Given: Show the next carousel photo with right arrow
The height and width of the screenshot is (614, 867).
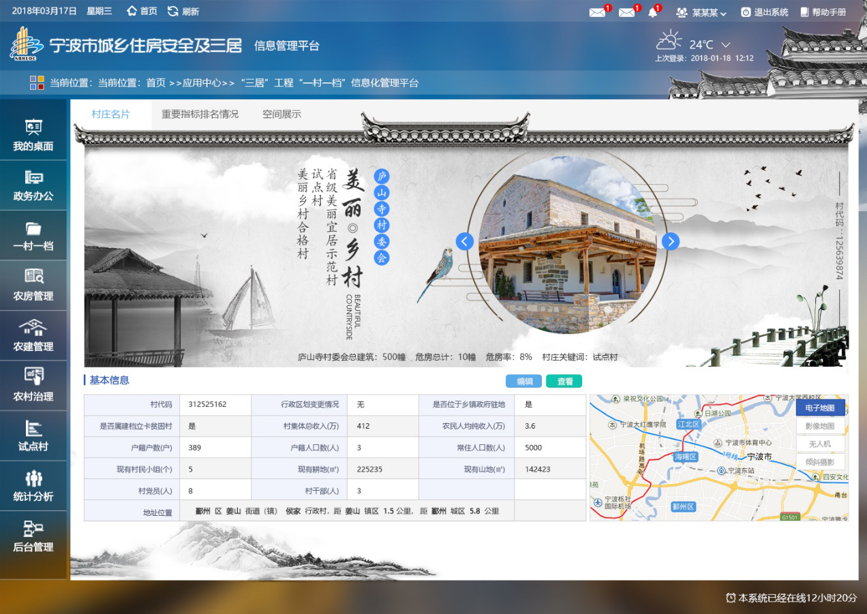Looking at the screenshot, I should (670, 241).
